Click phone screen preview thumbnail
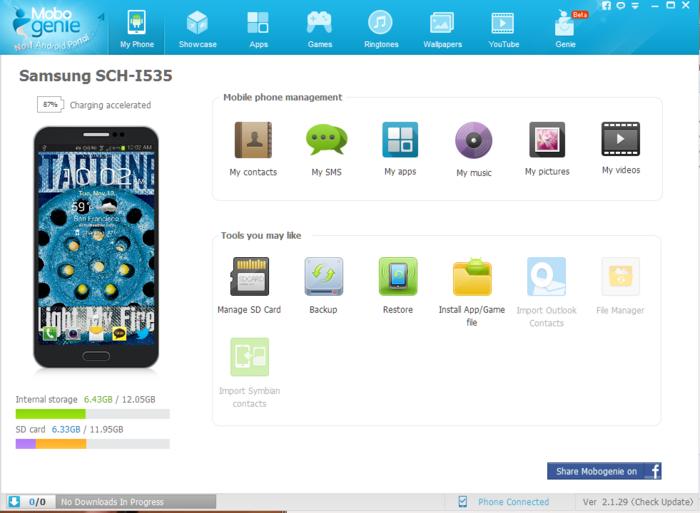700x513 pixels. click(96, 247)
